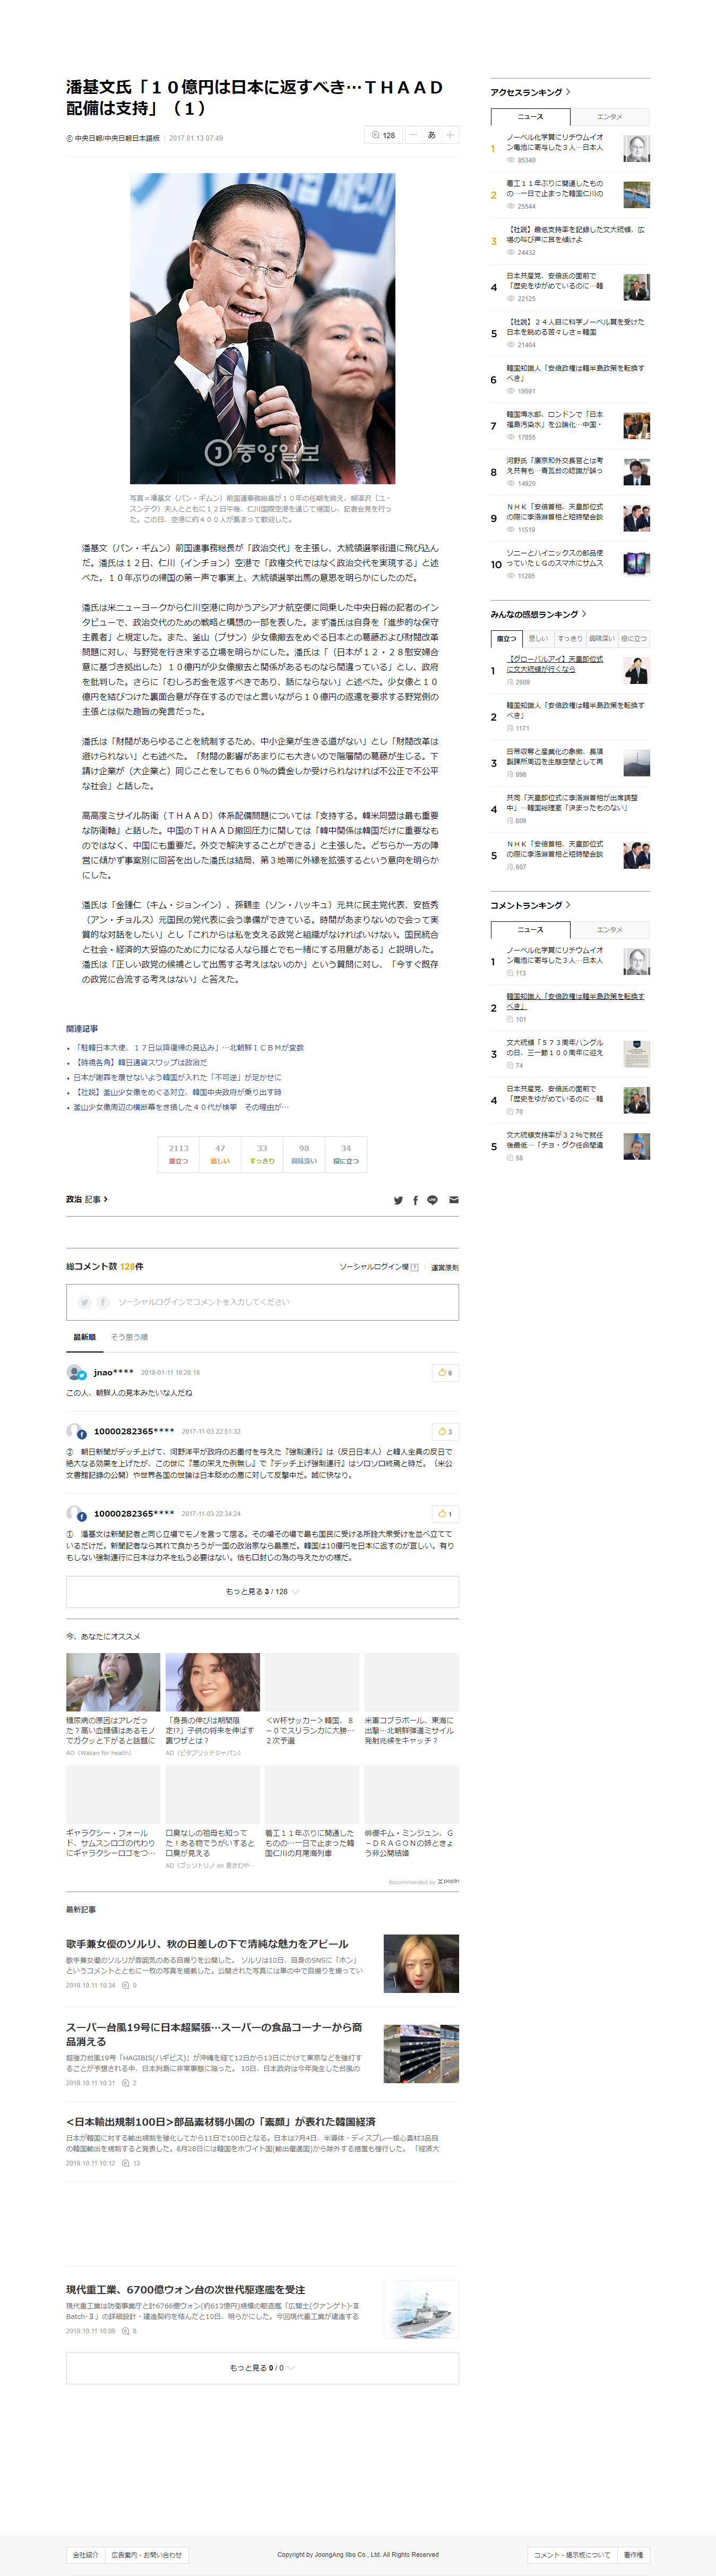
Task: Vote the 悲しい reaction under the article
Action: pyautogui.click(x=220, y=1154)
